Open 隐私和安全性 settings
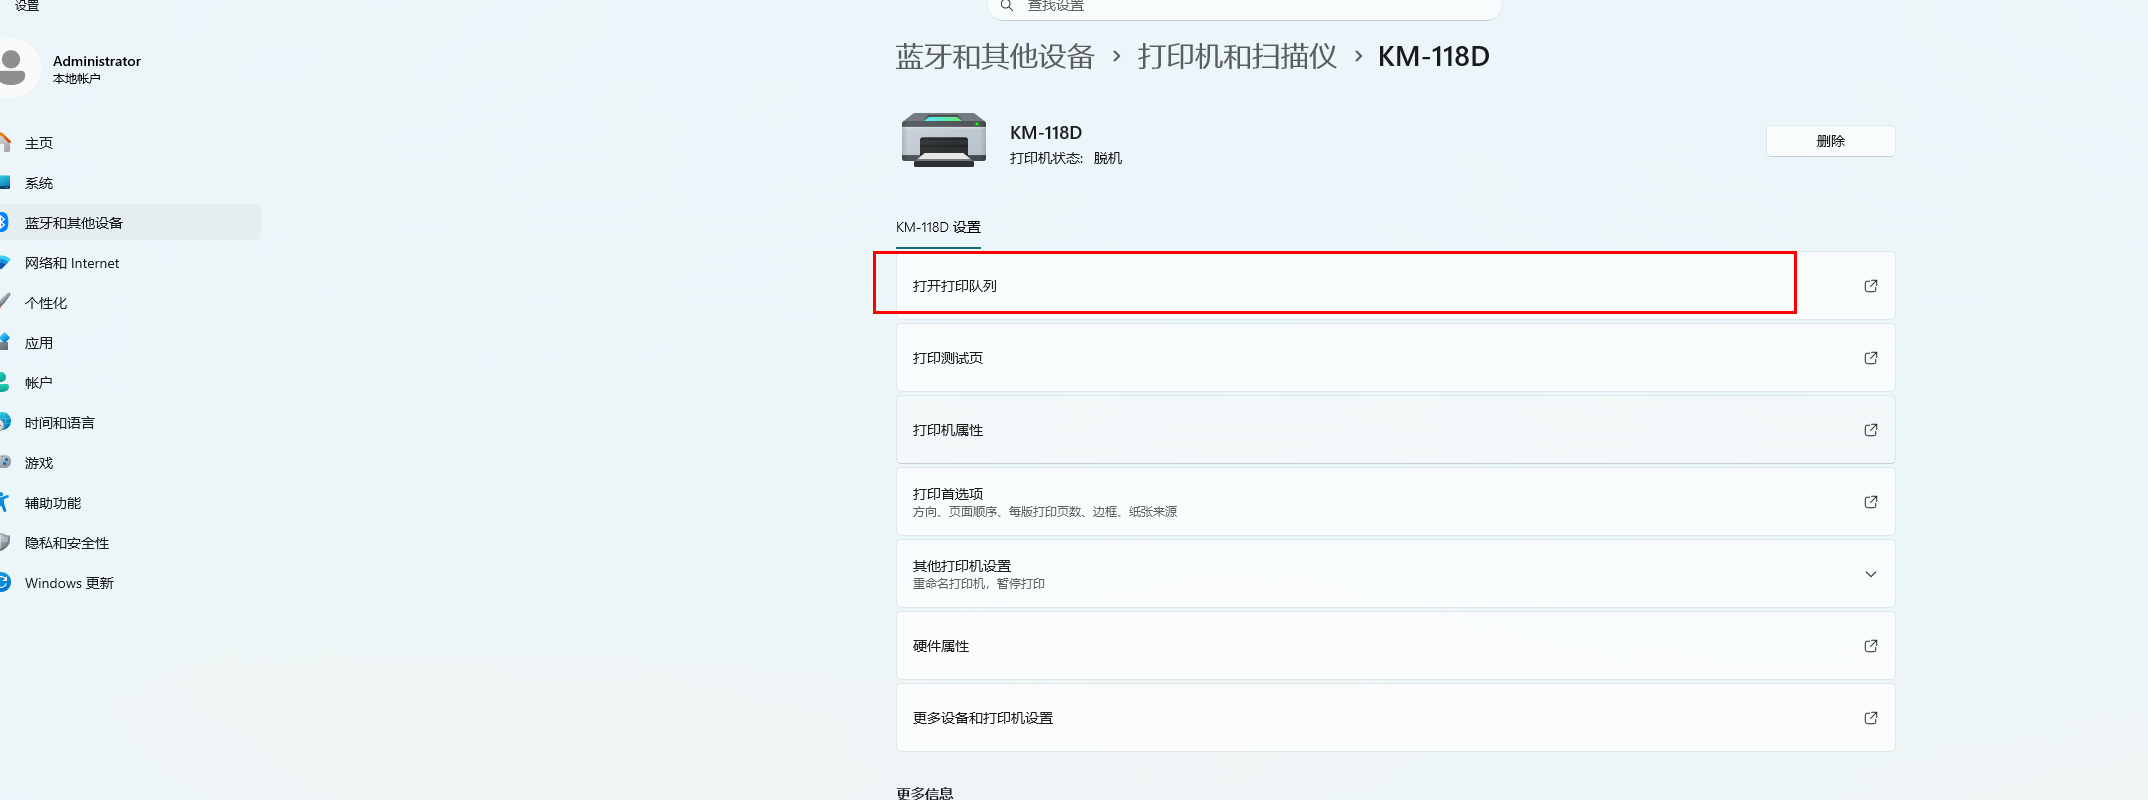Viewport: 2148px width, 800px height. [x=130, y=543]
